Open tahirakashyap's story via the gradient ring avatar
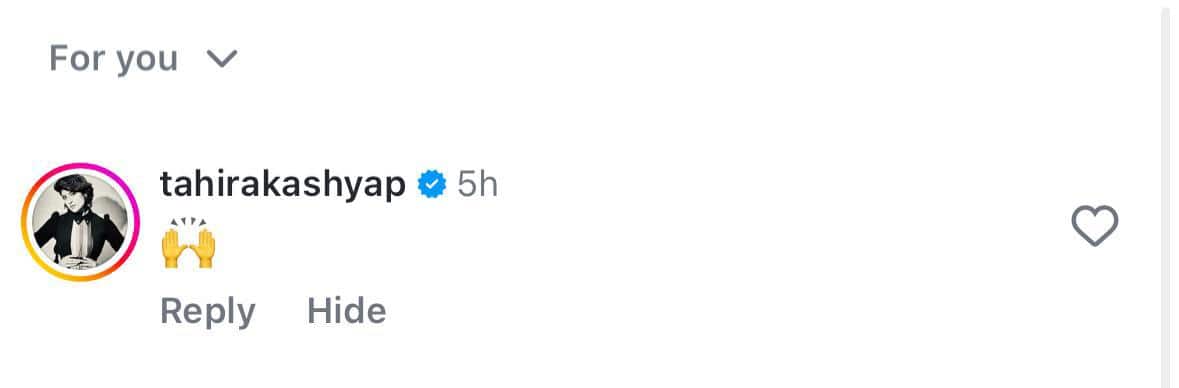The width and height of the screenshot is (1179, 388). [x=80, y=223]
